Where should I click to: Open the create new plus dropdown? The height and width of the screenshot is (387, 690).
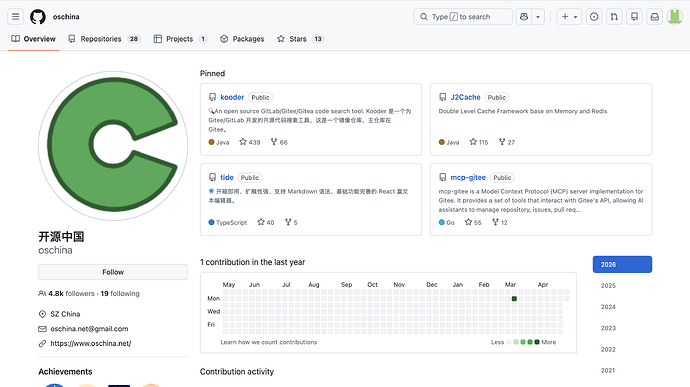pos(569,17)
